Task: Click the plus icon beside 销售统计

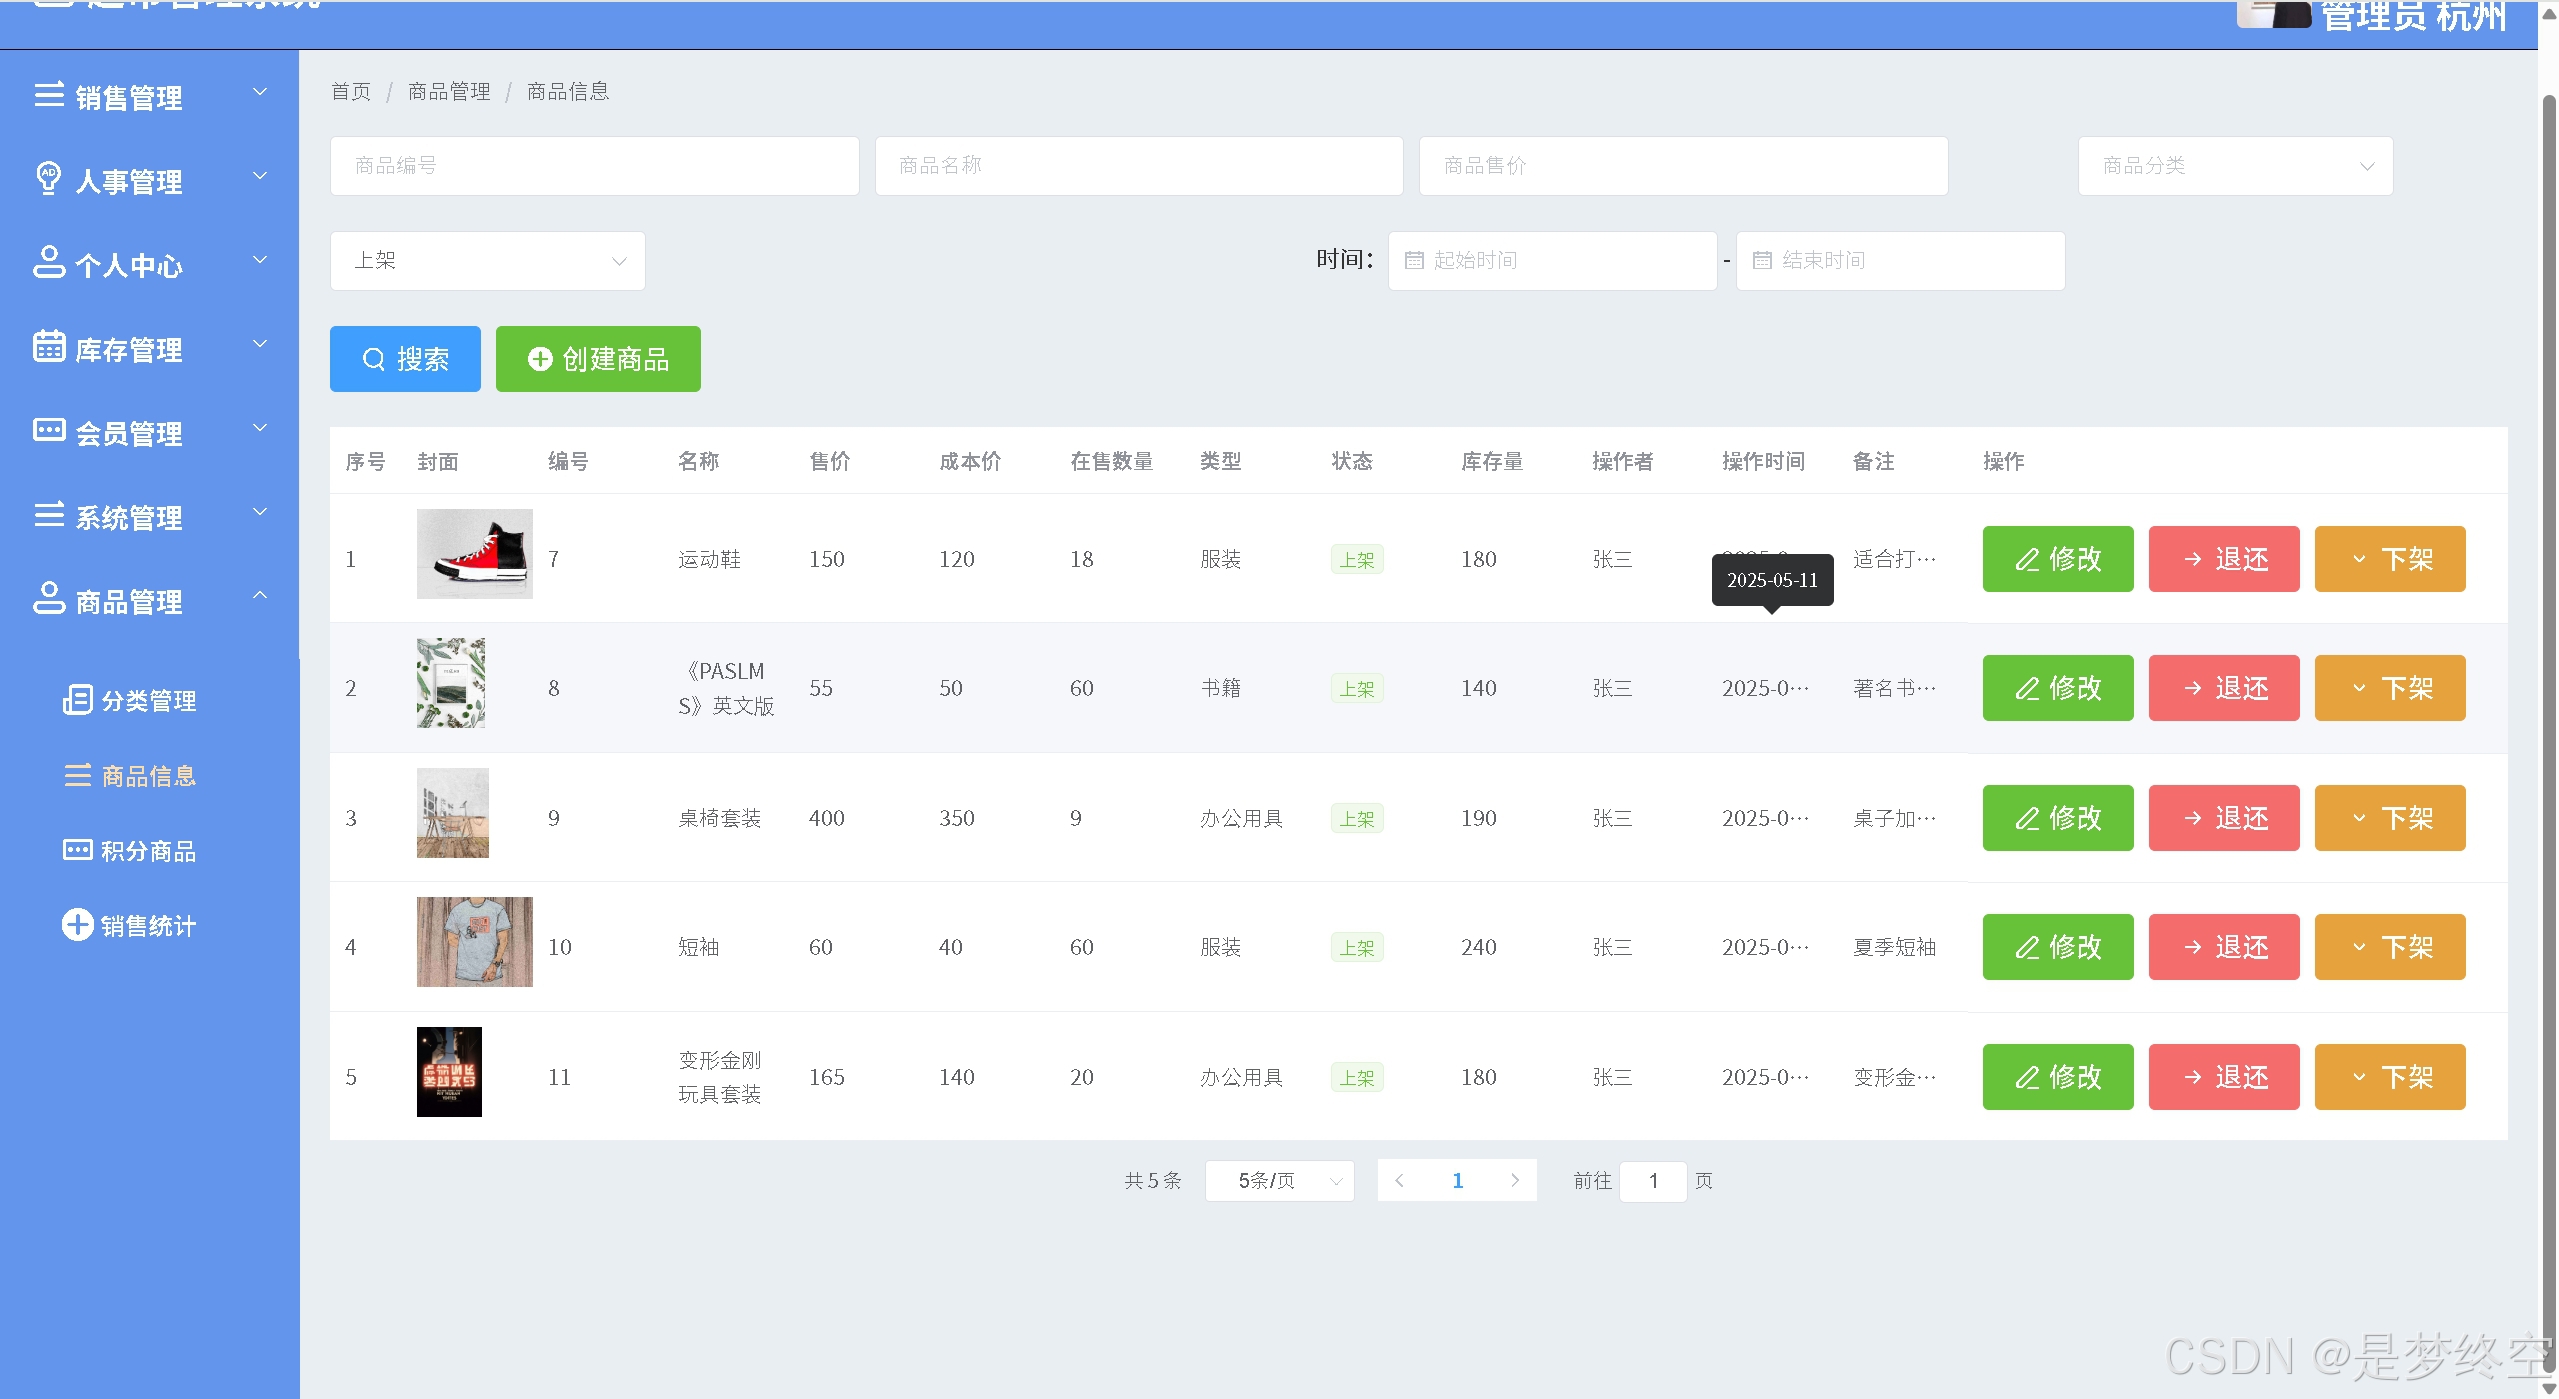Action: point(77,925)
